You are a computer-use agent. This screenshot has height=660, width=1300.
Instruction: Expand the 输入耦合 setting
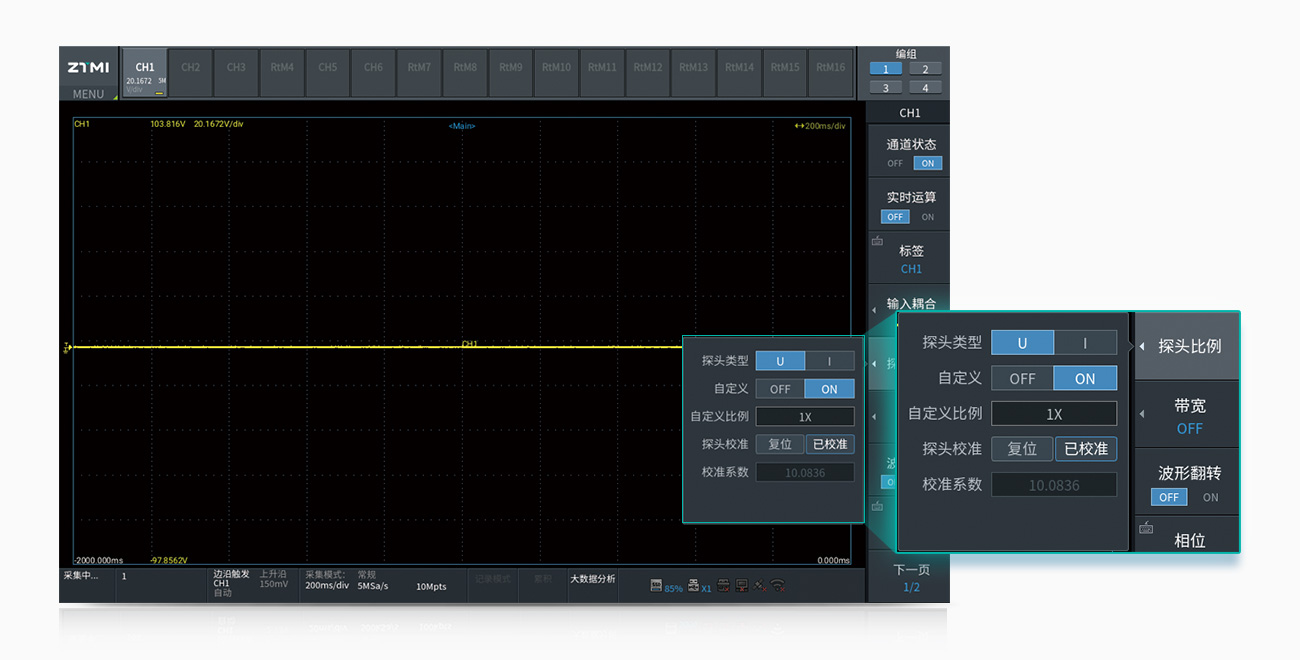click(x=909, y=304)
